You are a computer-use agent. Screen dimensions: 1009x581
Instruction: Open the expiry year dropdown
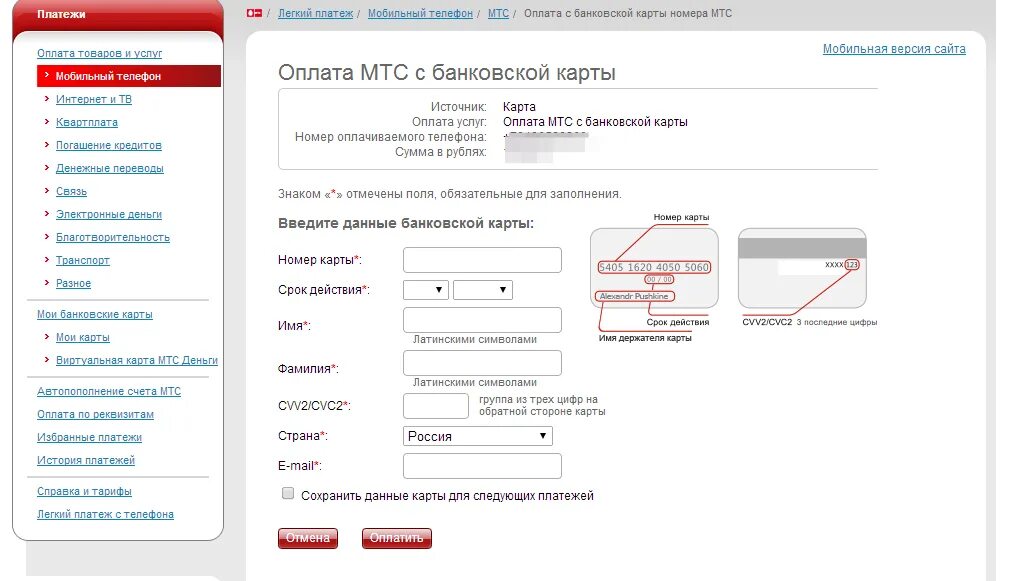click(483, 290)
